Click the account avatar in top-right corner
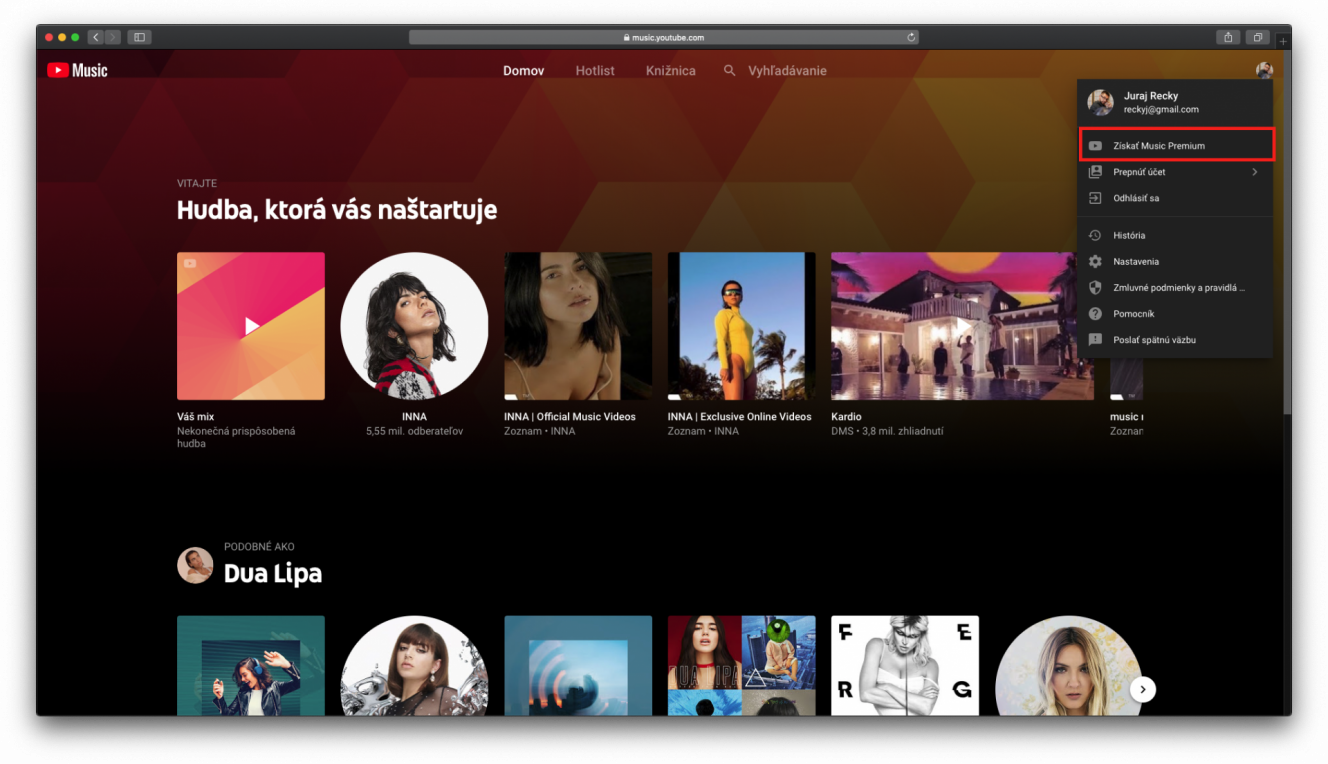Image resolution: width=1328 pixels, height=764 pixels. point(1264,70)
